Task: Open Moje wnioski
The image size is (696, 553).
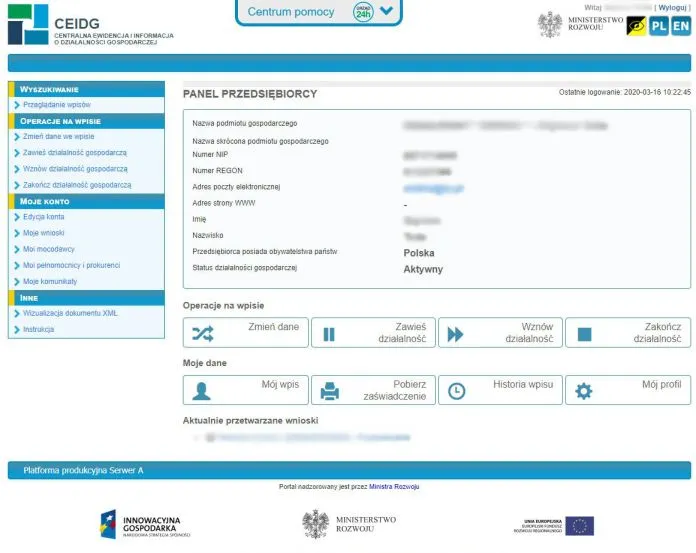Action: click(44, 233)
